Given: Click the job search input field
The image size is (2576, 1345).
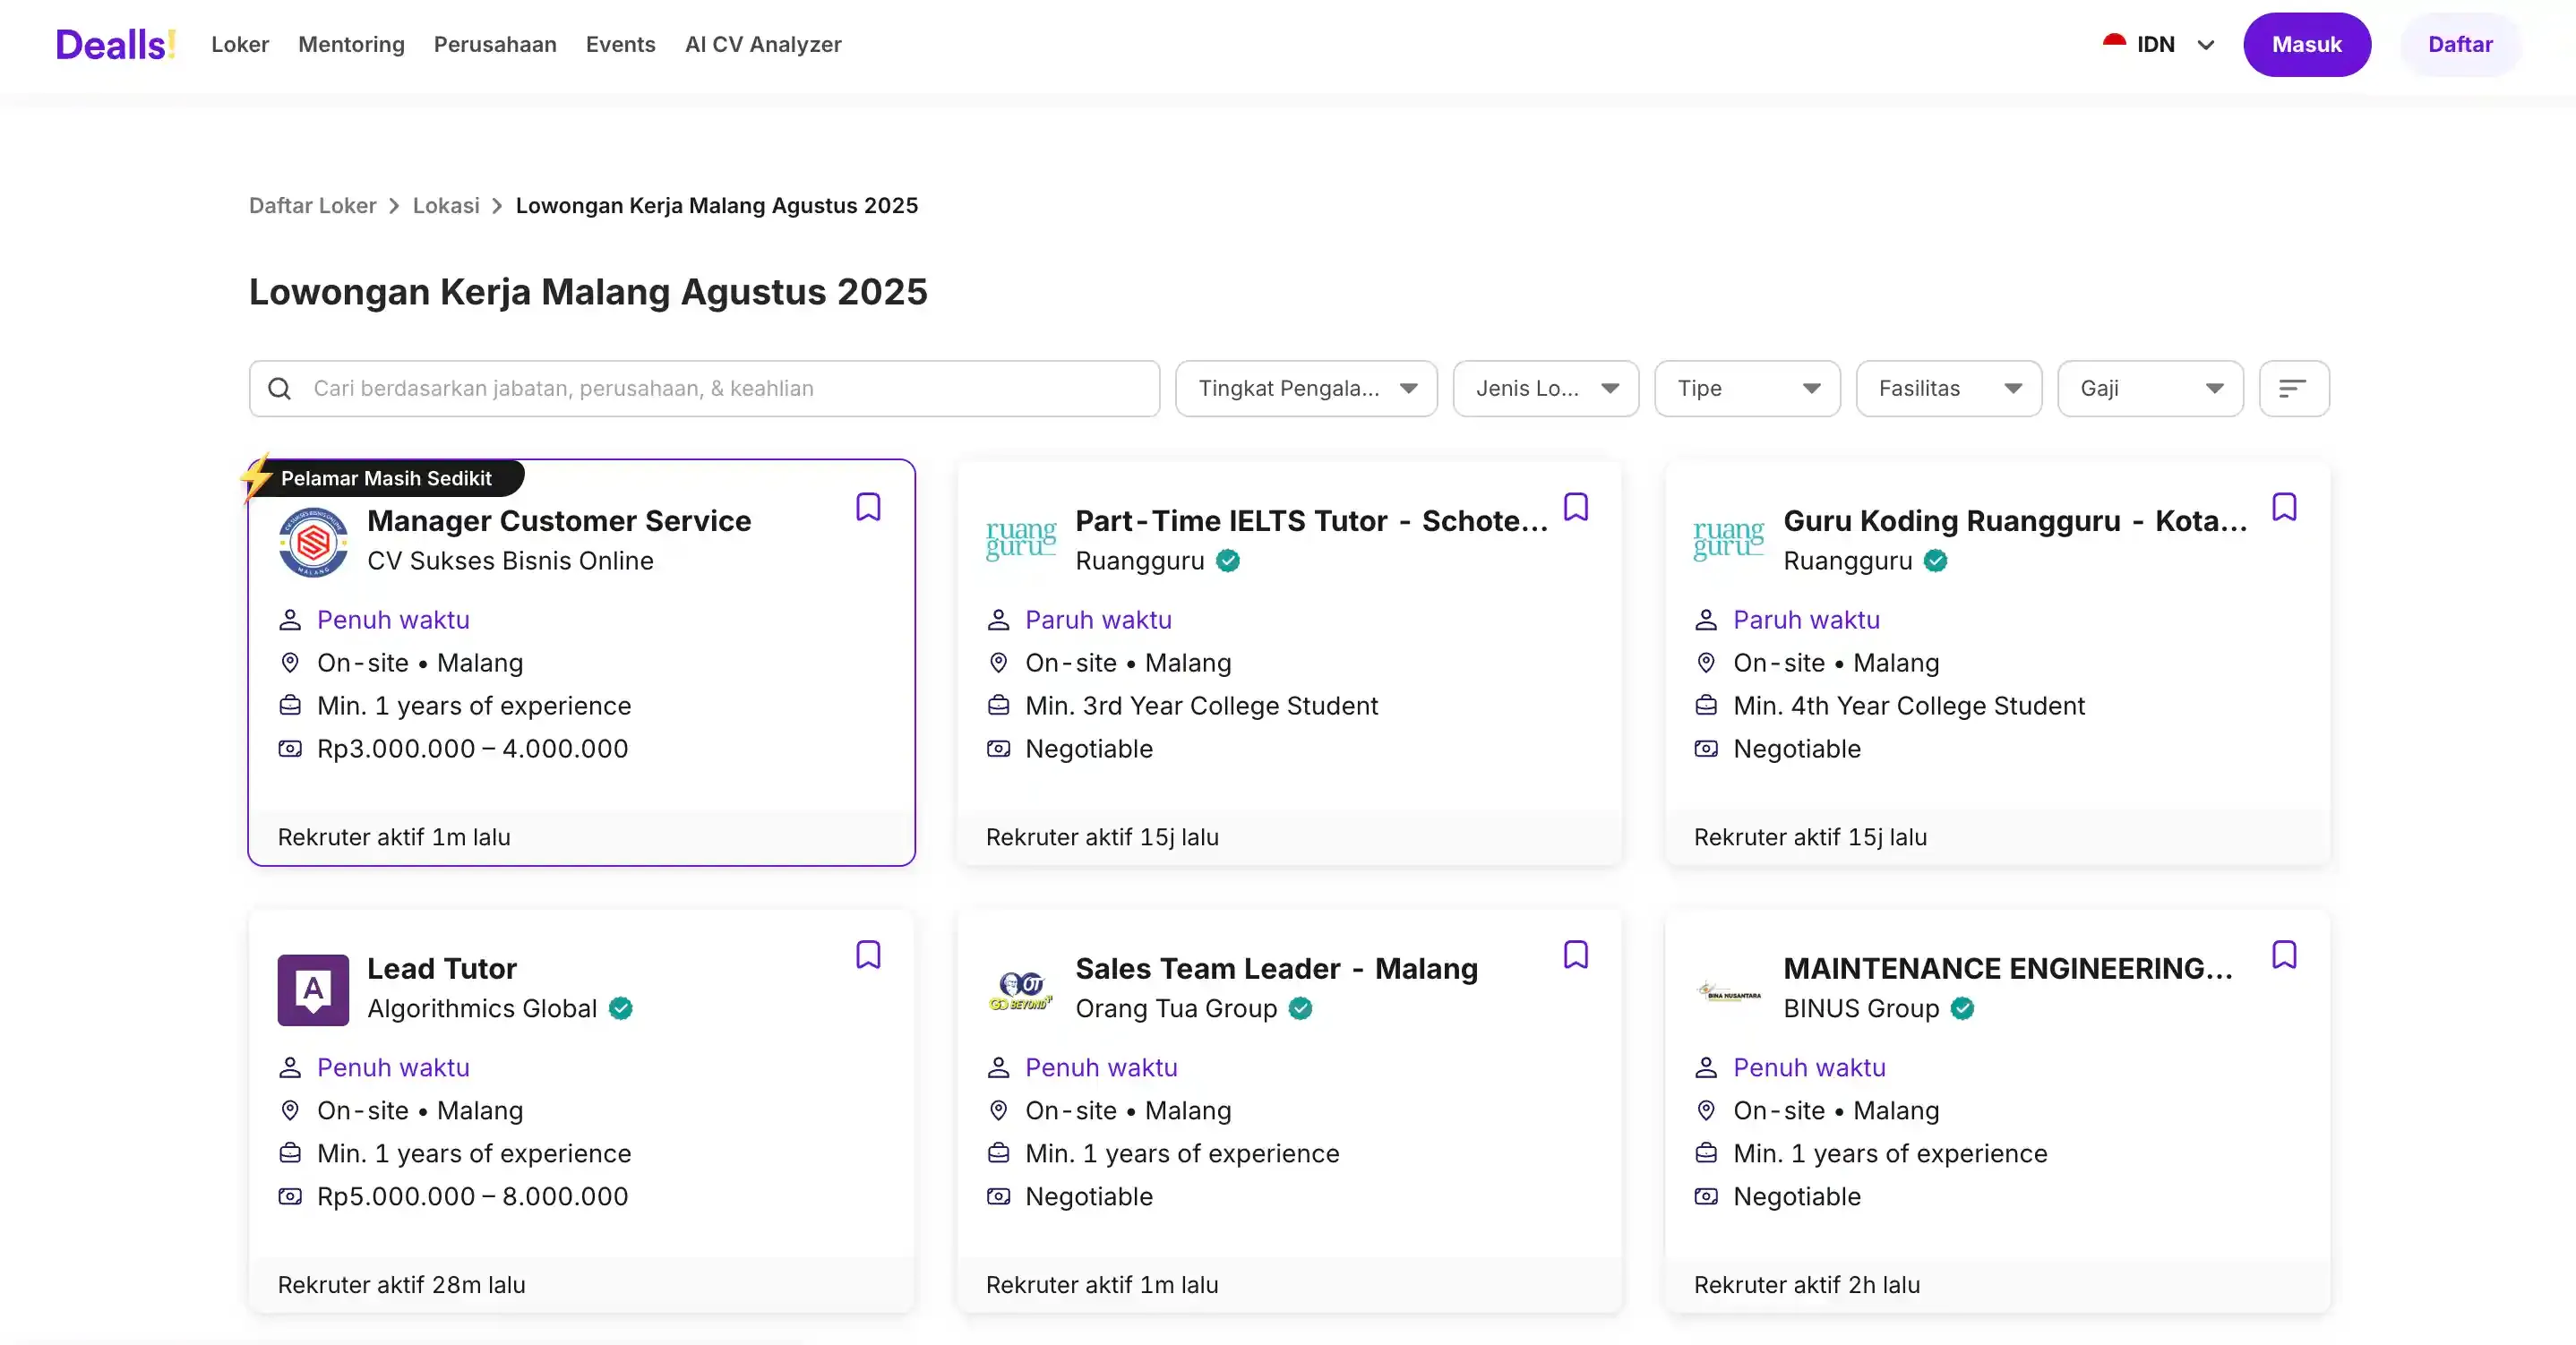Looking at the screenshot, I should [704, 388].
